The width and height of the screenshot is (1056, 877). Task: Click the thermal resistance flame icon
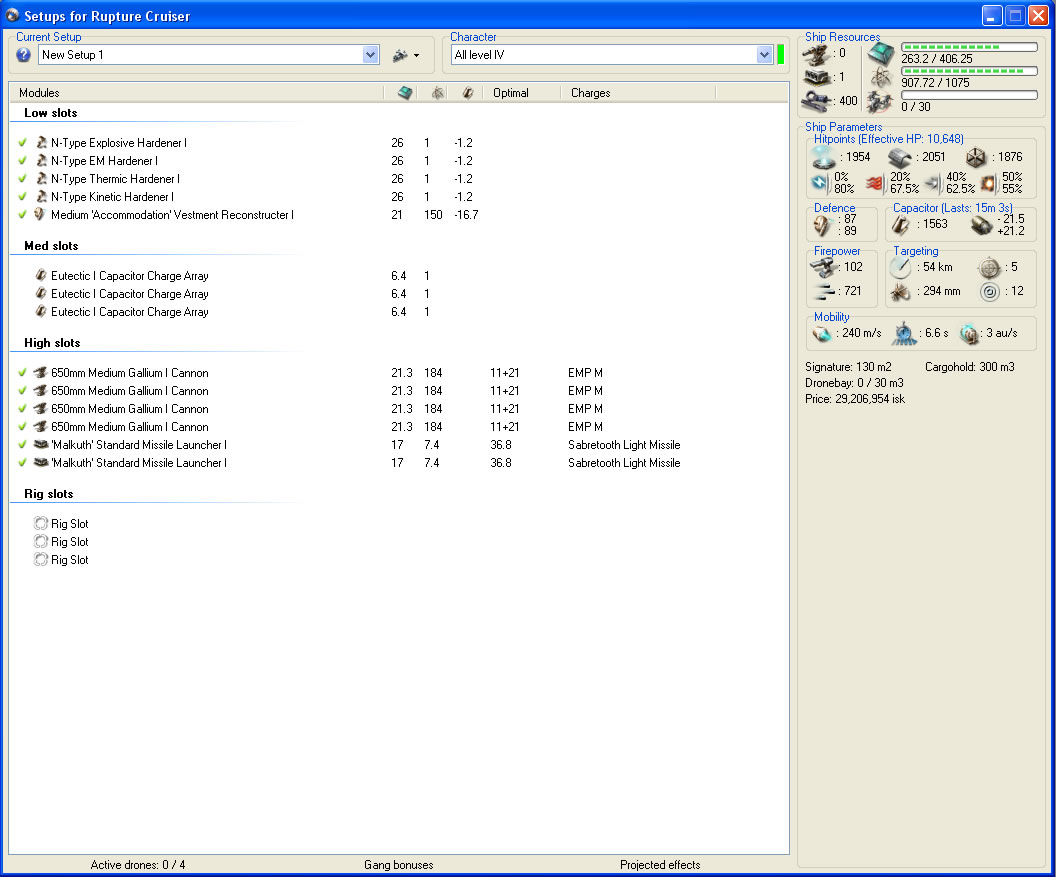coord(875,183)
